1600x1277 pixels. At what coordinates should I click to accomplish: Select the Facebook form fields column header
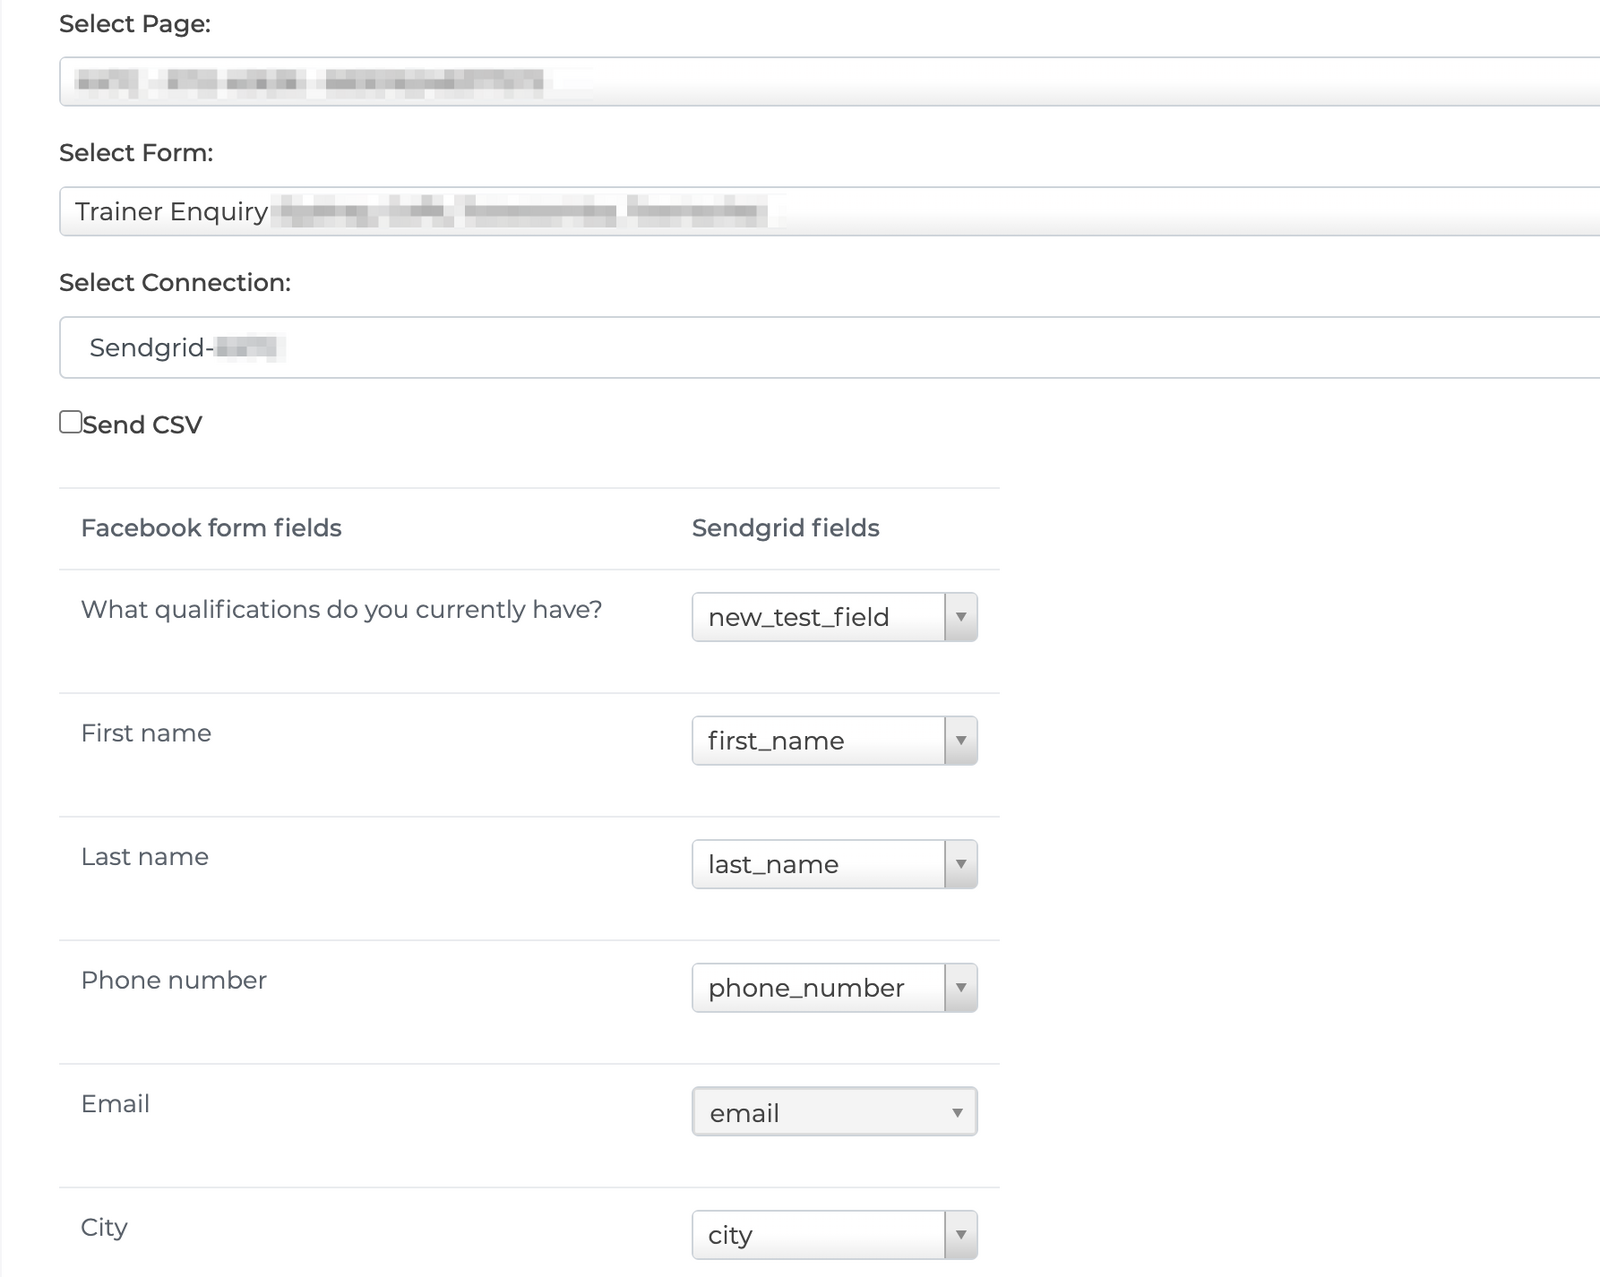[212, 528]
